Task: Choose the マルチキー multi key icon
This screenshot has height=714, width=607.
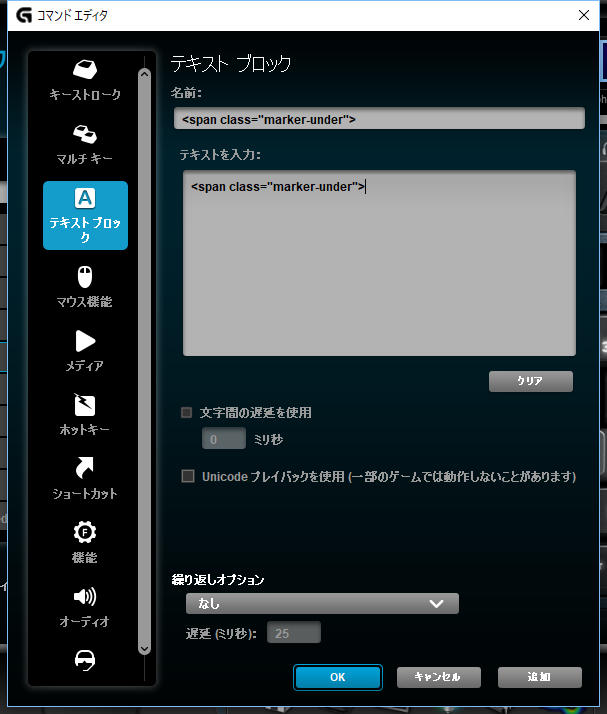Action: [x=85, y=134]
